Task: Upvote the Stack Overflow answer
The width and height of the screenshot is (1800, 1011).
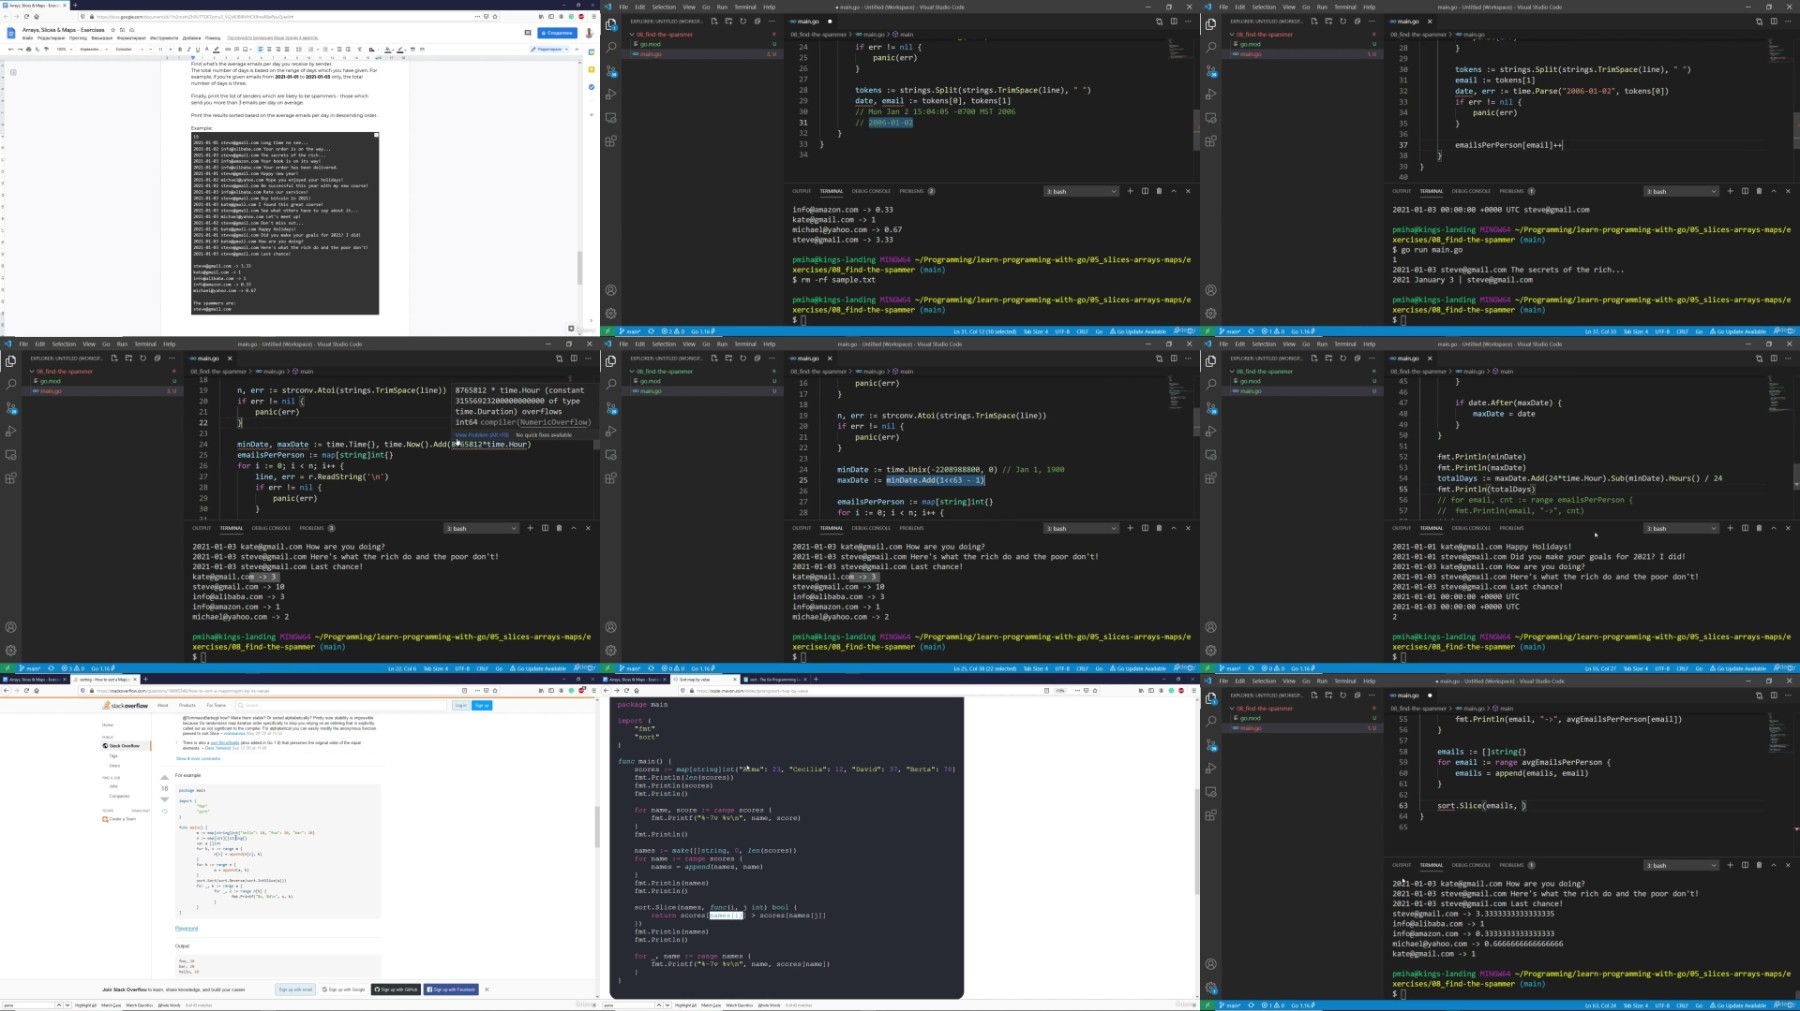Action: click(x=165, y=778)
